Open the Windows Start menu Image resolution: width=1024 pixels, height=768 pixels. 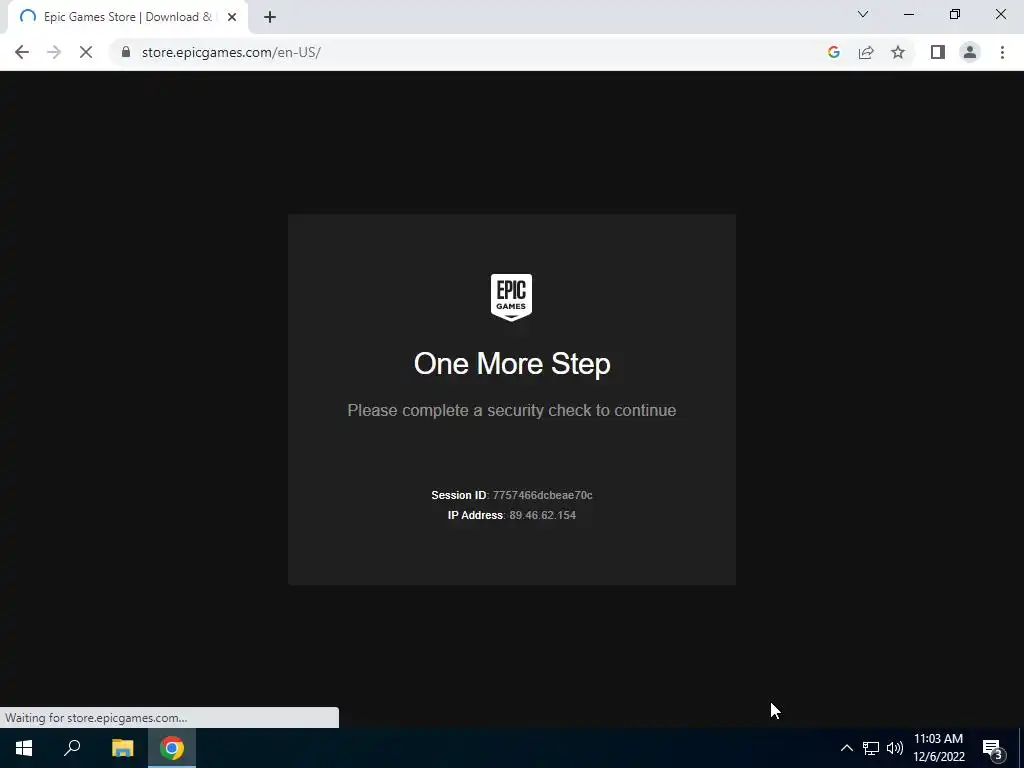click(x=24, y=748)
